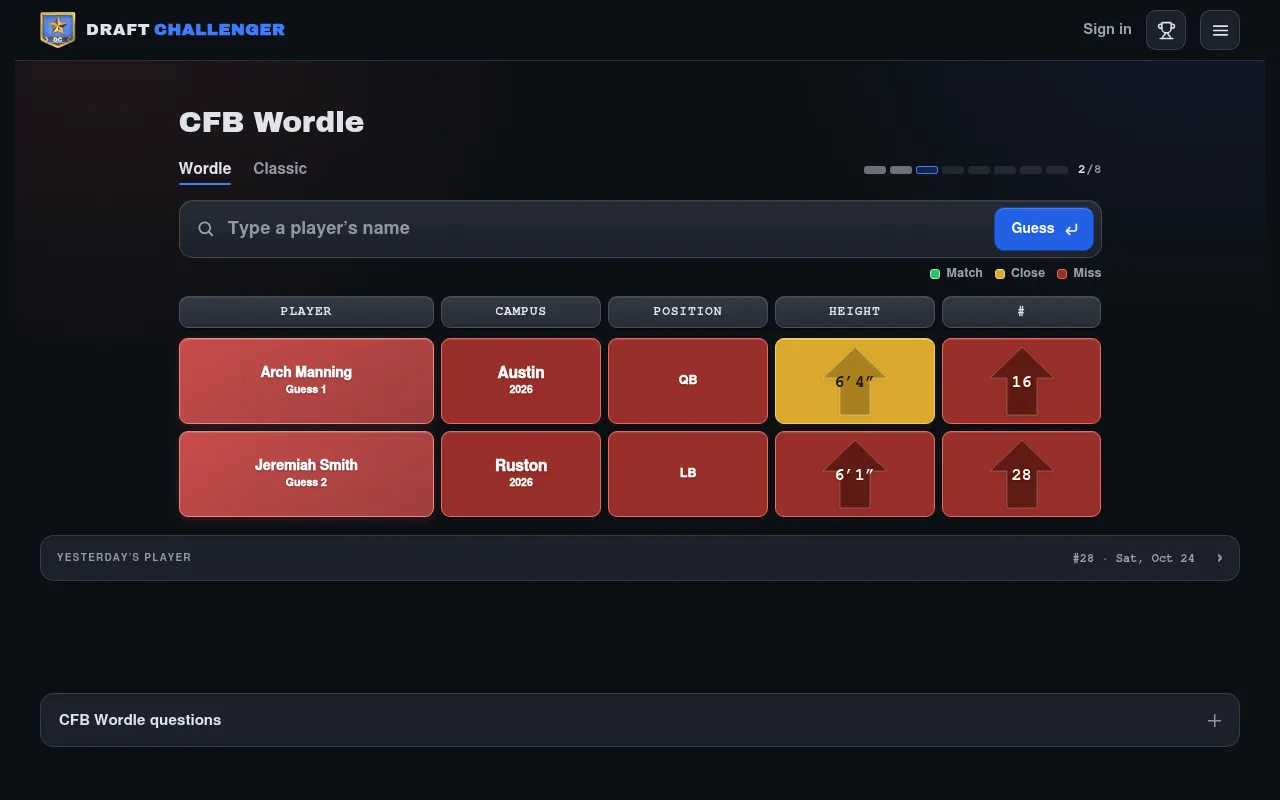Click the HEIGHT column header

855,312
